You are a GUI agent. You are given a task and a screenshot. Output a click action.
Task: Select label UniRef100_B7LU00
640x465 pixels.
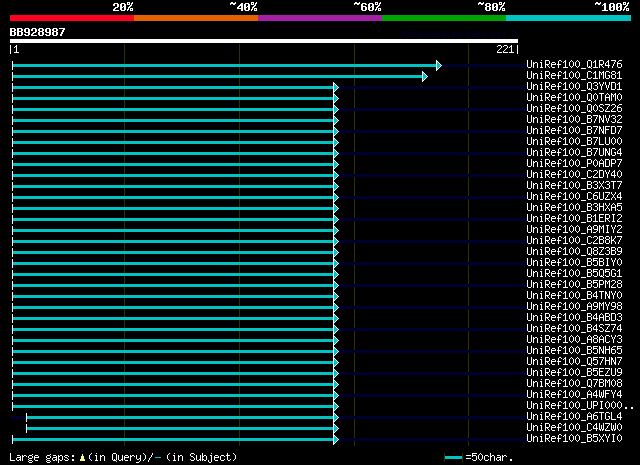tap(574, 141)
